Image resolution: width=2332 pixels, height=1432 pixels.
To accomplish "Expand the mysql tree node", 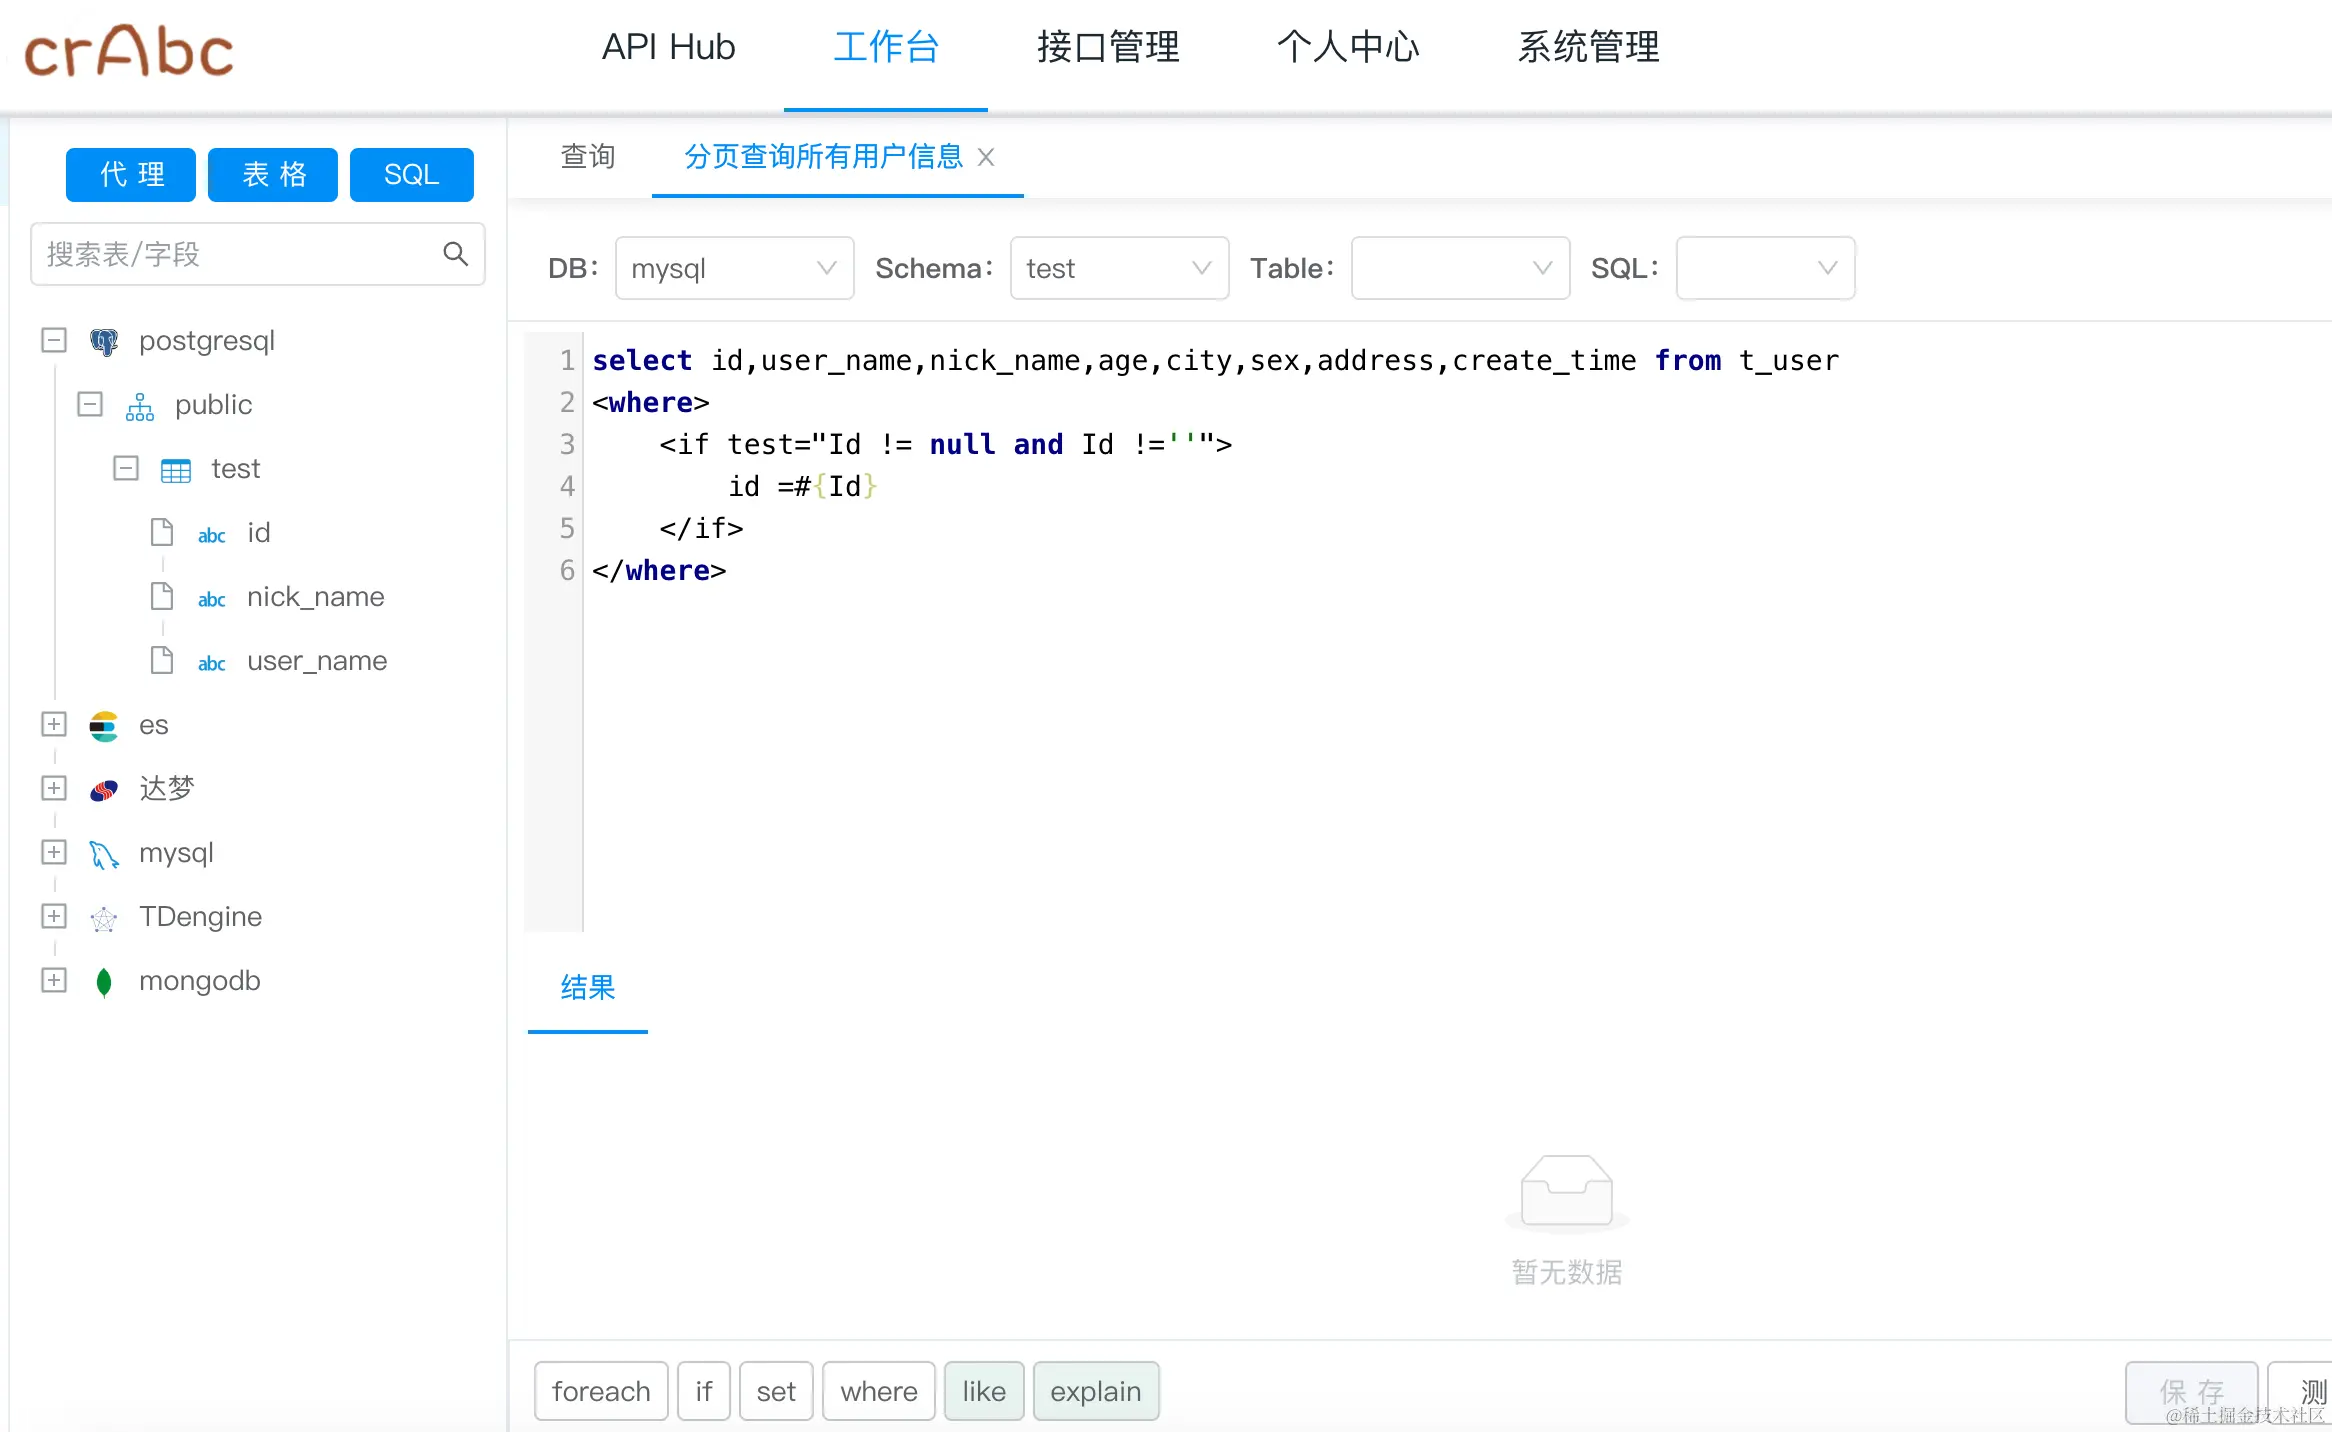I will pos(54,853).
